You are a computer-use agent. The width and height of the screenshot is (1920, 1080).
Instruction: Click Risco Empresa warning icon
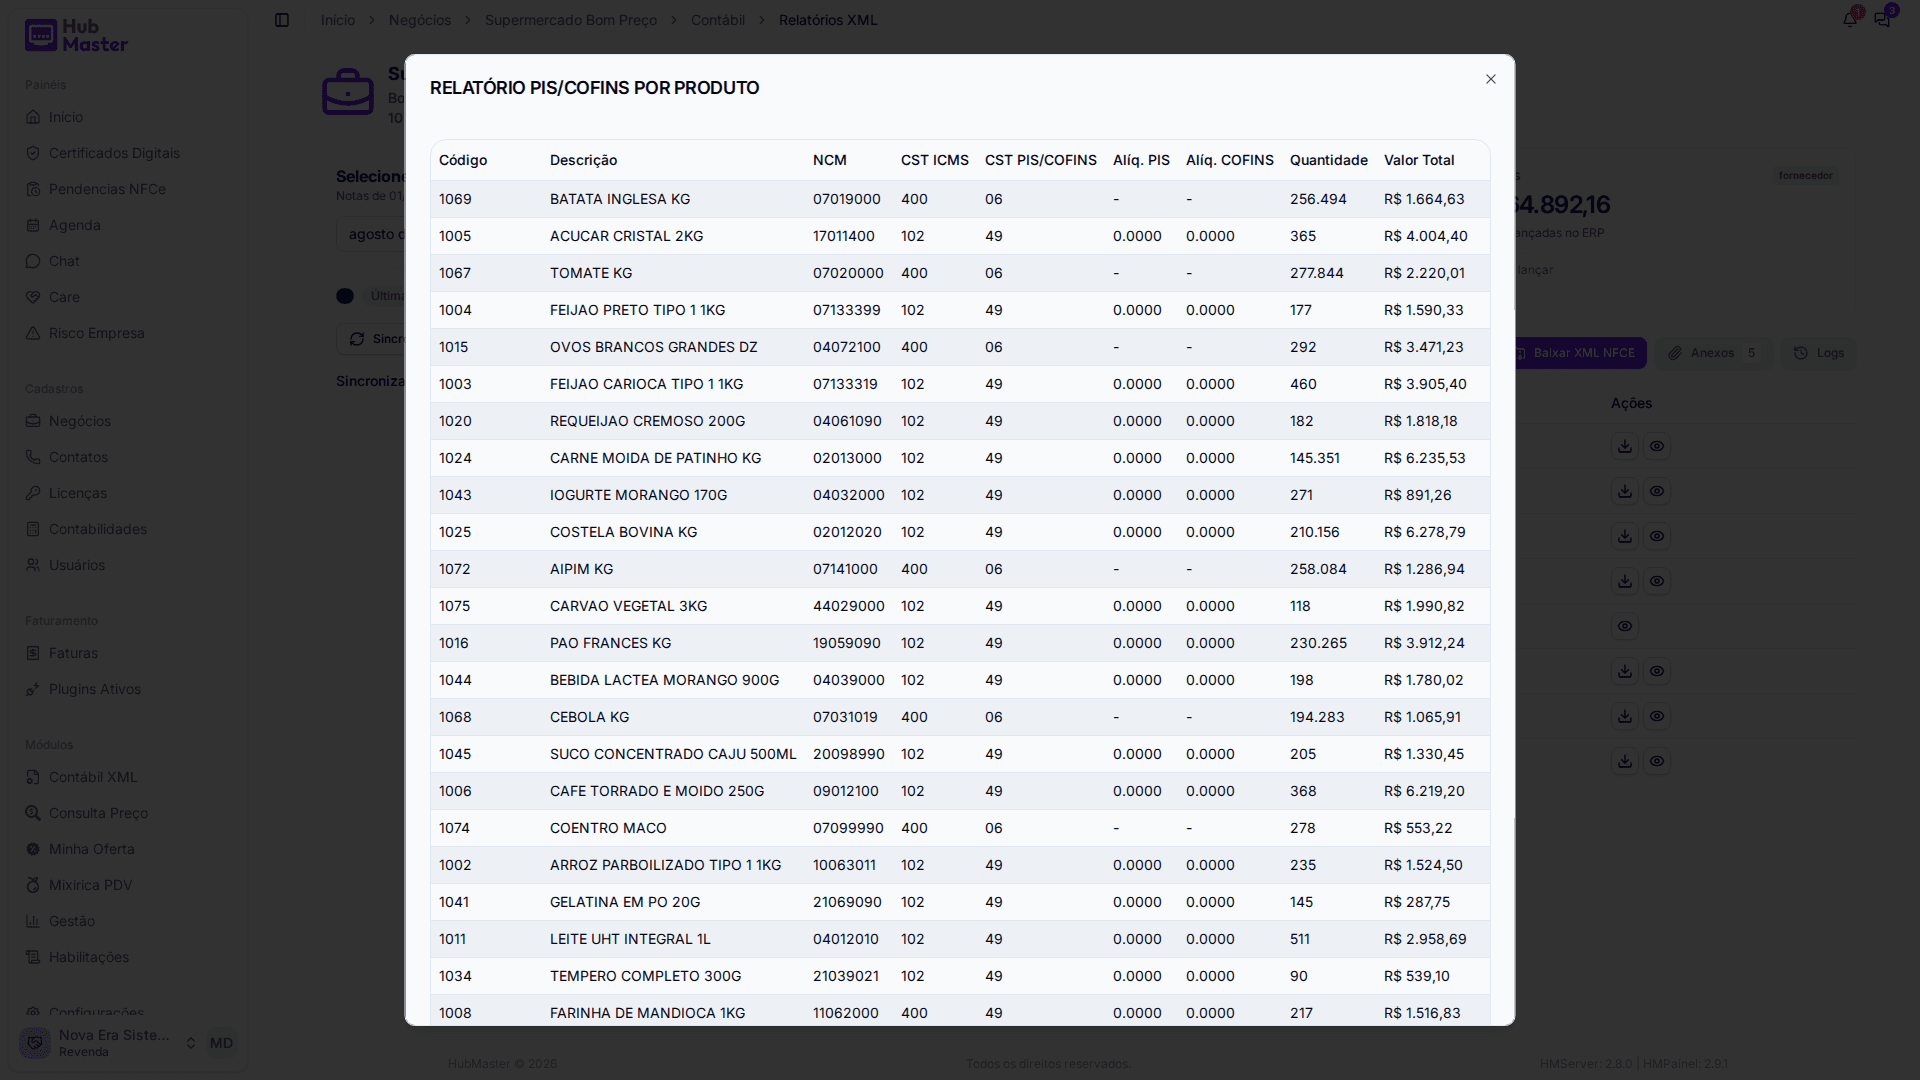click(x=33, y=333)
